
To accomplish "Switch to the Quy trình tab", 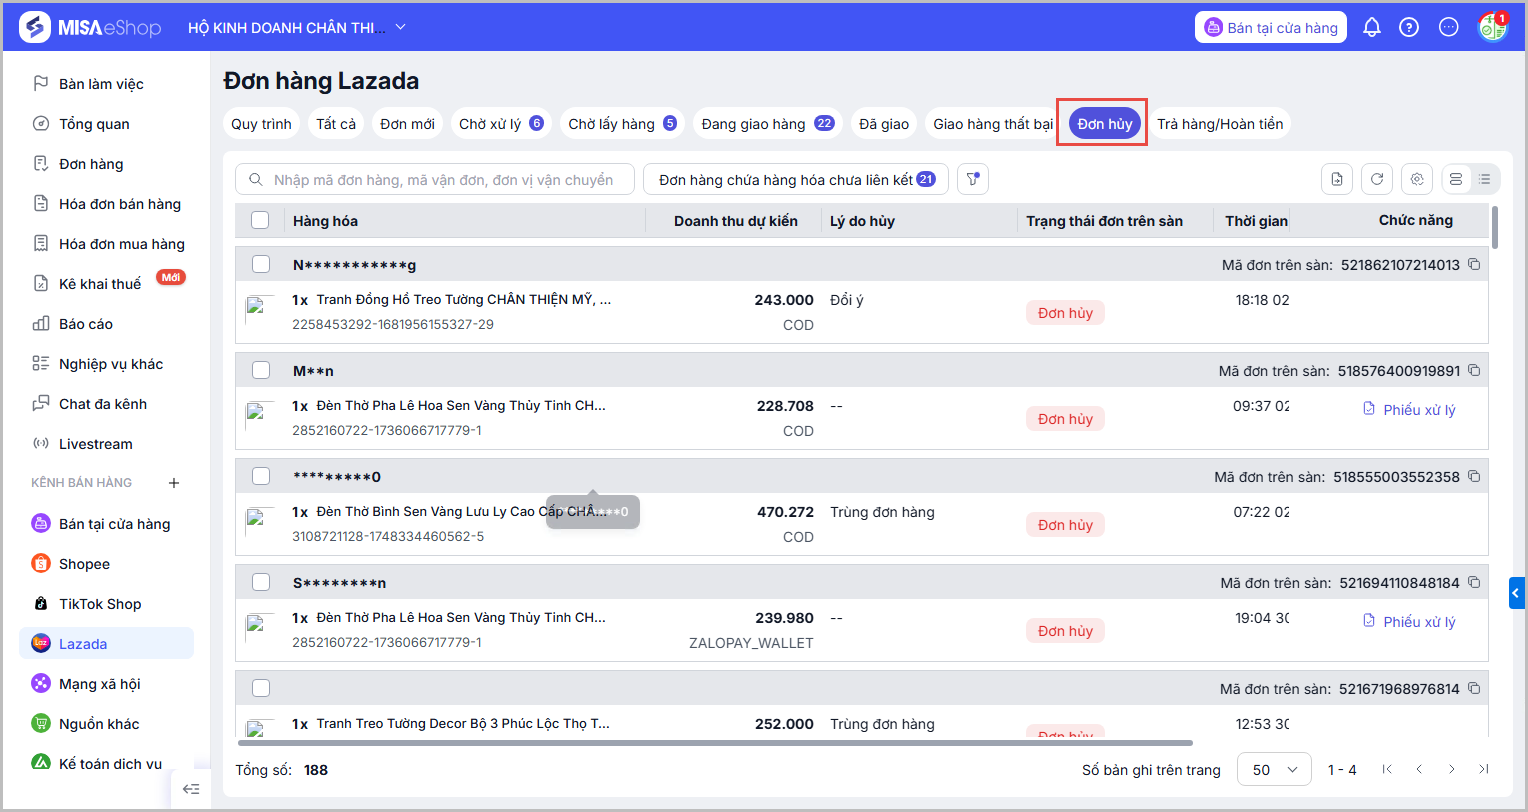I will pos(261,124).
